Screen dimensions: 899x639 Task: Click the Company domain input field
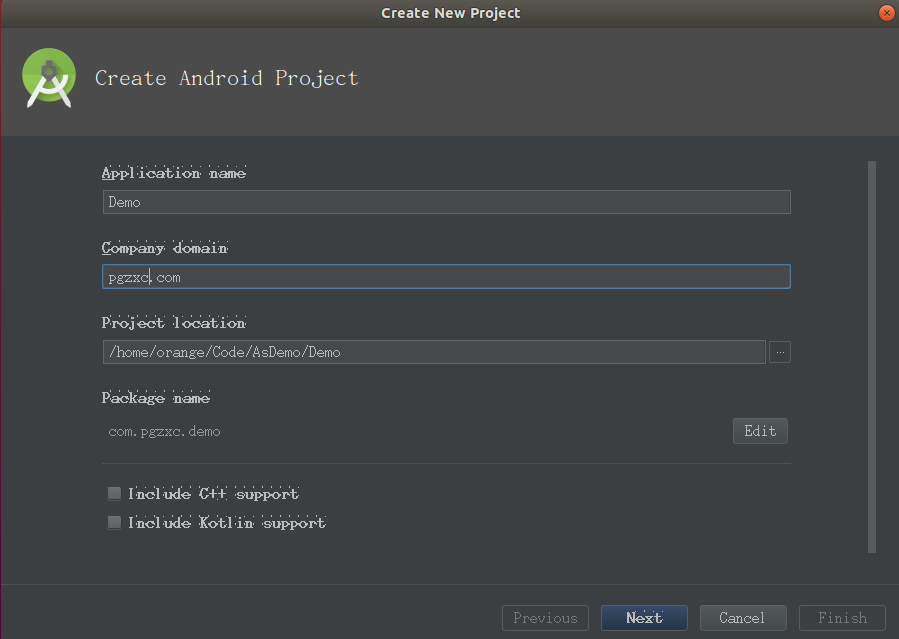447,277
